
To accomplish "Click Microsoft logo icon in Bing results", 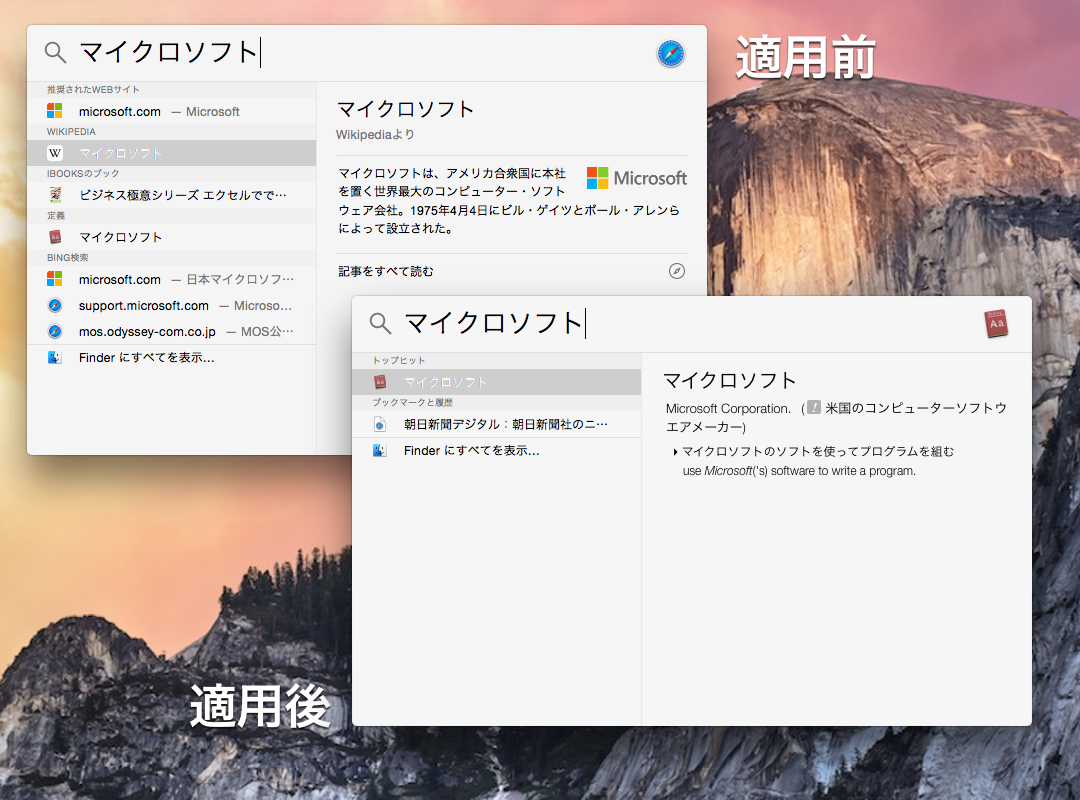I will (54, 279).
